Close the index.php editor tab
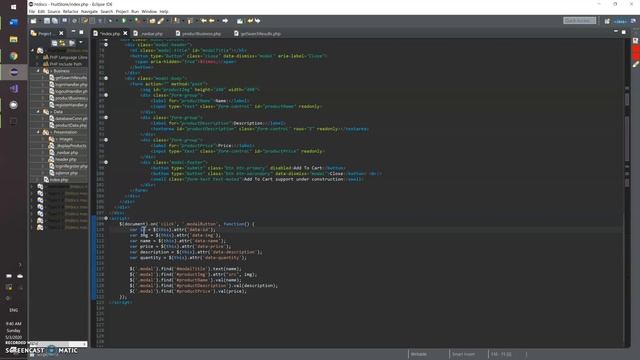This screenshot has width=640, height=360. click(x=125, y=33)
